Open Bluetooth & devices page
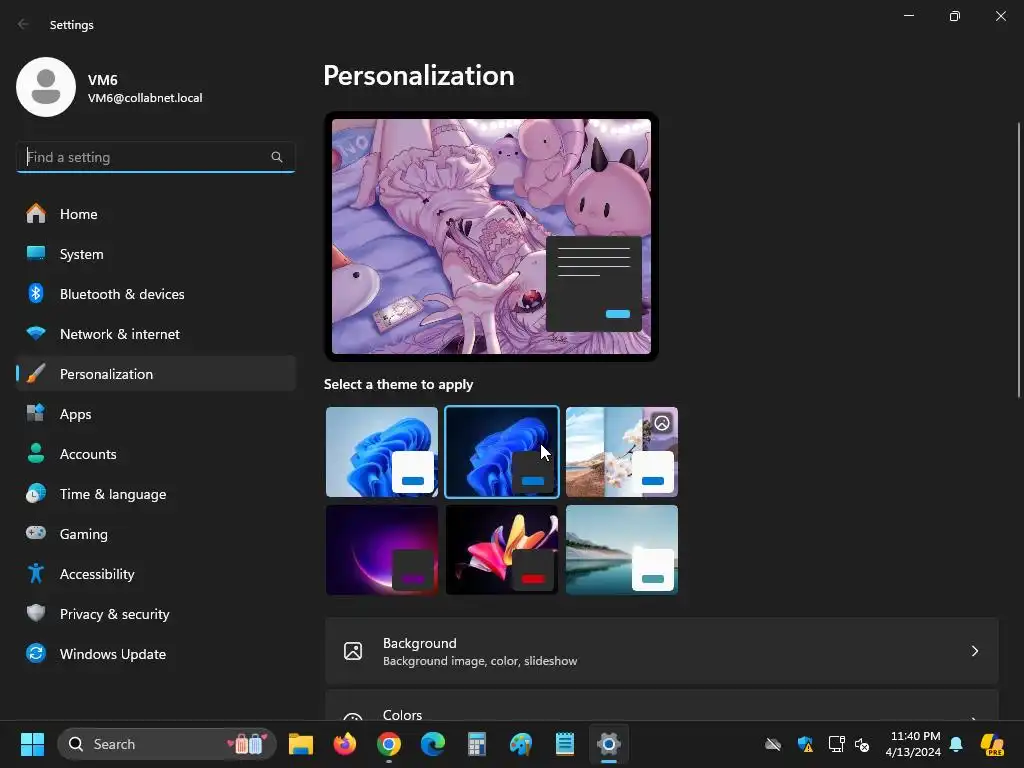 point(155,293)
